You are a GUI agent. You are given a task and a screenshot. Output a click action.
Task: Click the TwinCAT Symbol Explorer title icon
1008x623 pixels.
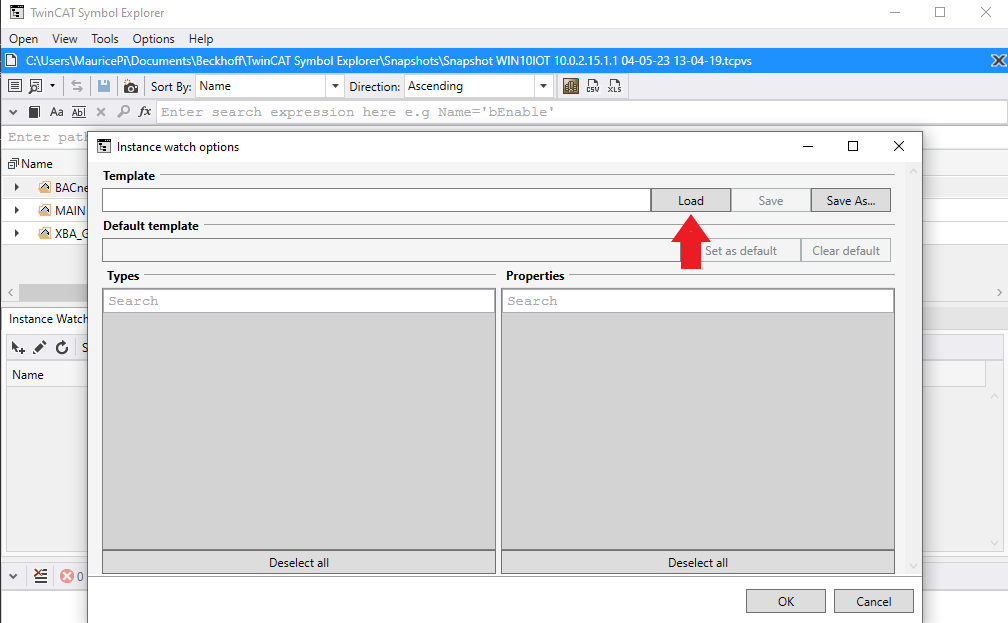16,12
